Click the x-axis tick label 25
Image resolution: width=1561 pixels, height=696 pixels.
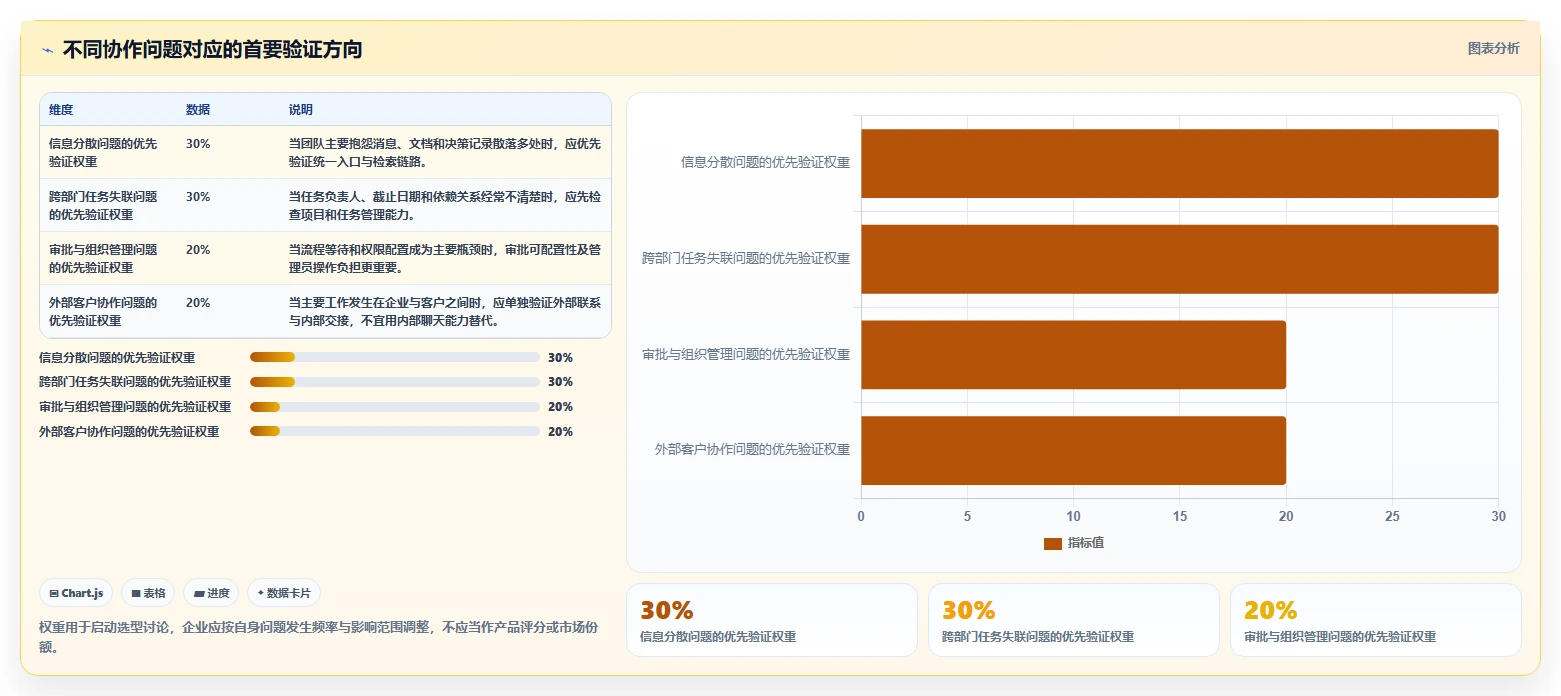click(1392, 516)
